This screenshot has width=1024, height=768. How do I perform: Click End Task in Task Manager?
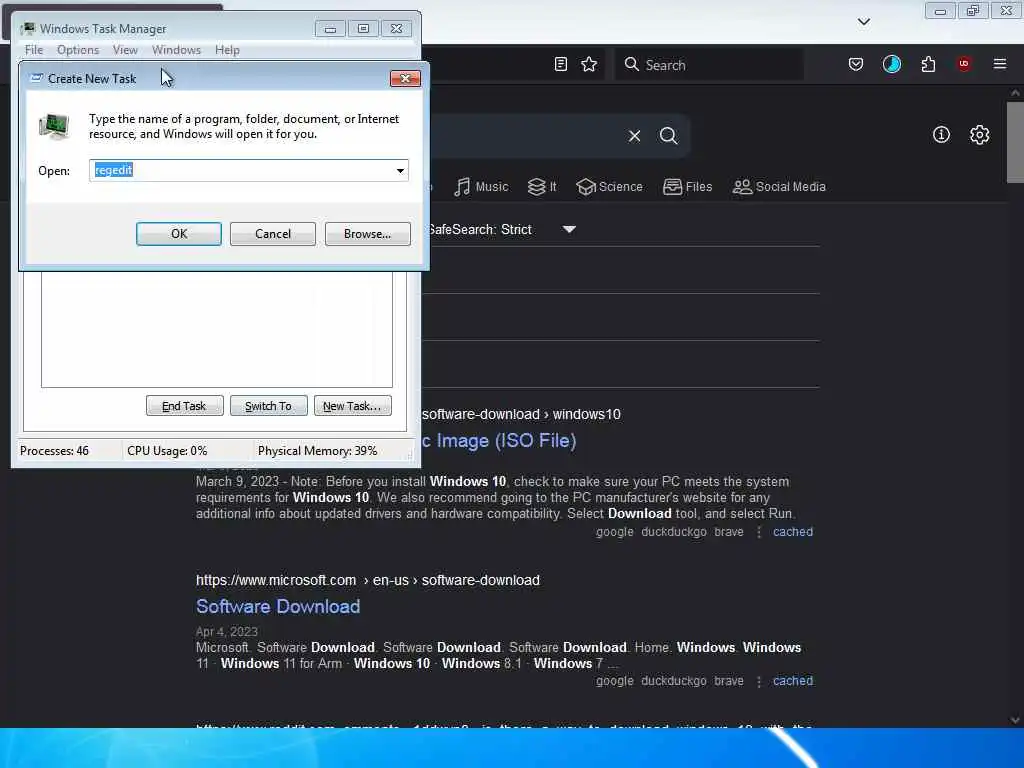[x=184, y=406]
